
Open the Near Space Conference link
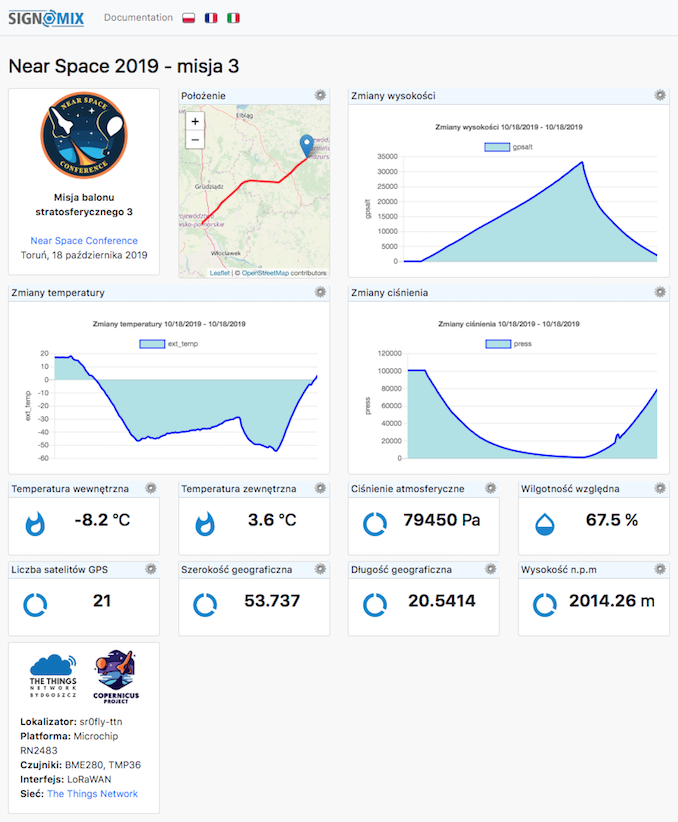click(84, 241)
